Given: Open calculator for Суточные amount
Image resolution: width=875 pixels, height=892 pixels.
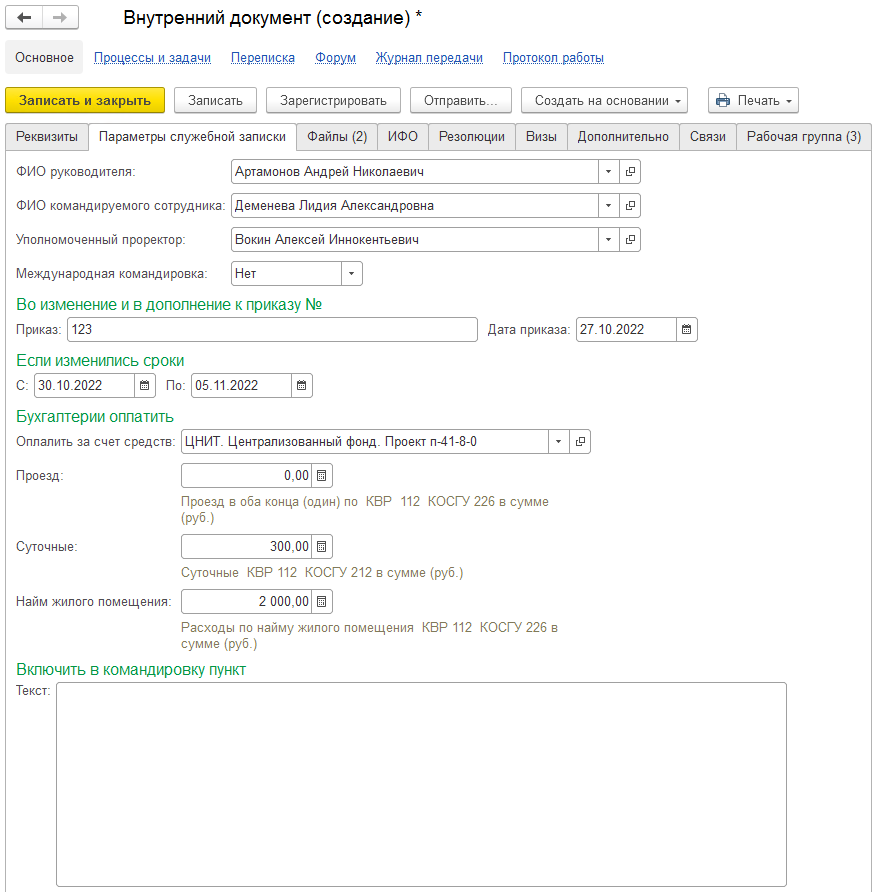Looking at the screenshot, I should point(321,547).
